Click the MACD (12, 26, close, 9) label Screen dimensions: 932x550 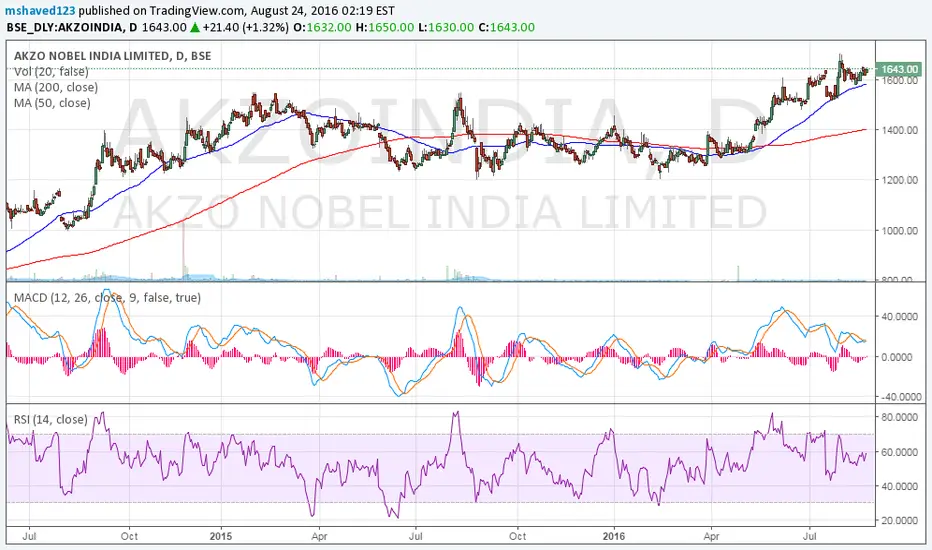[107, 297]
